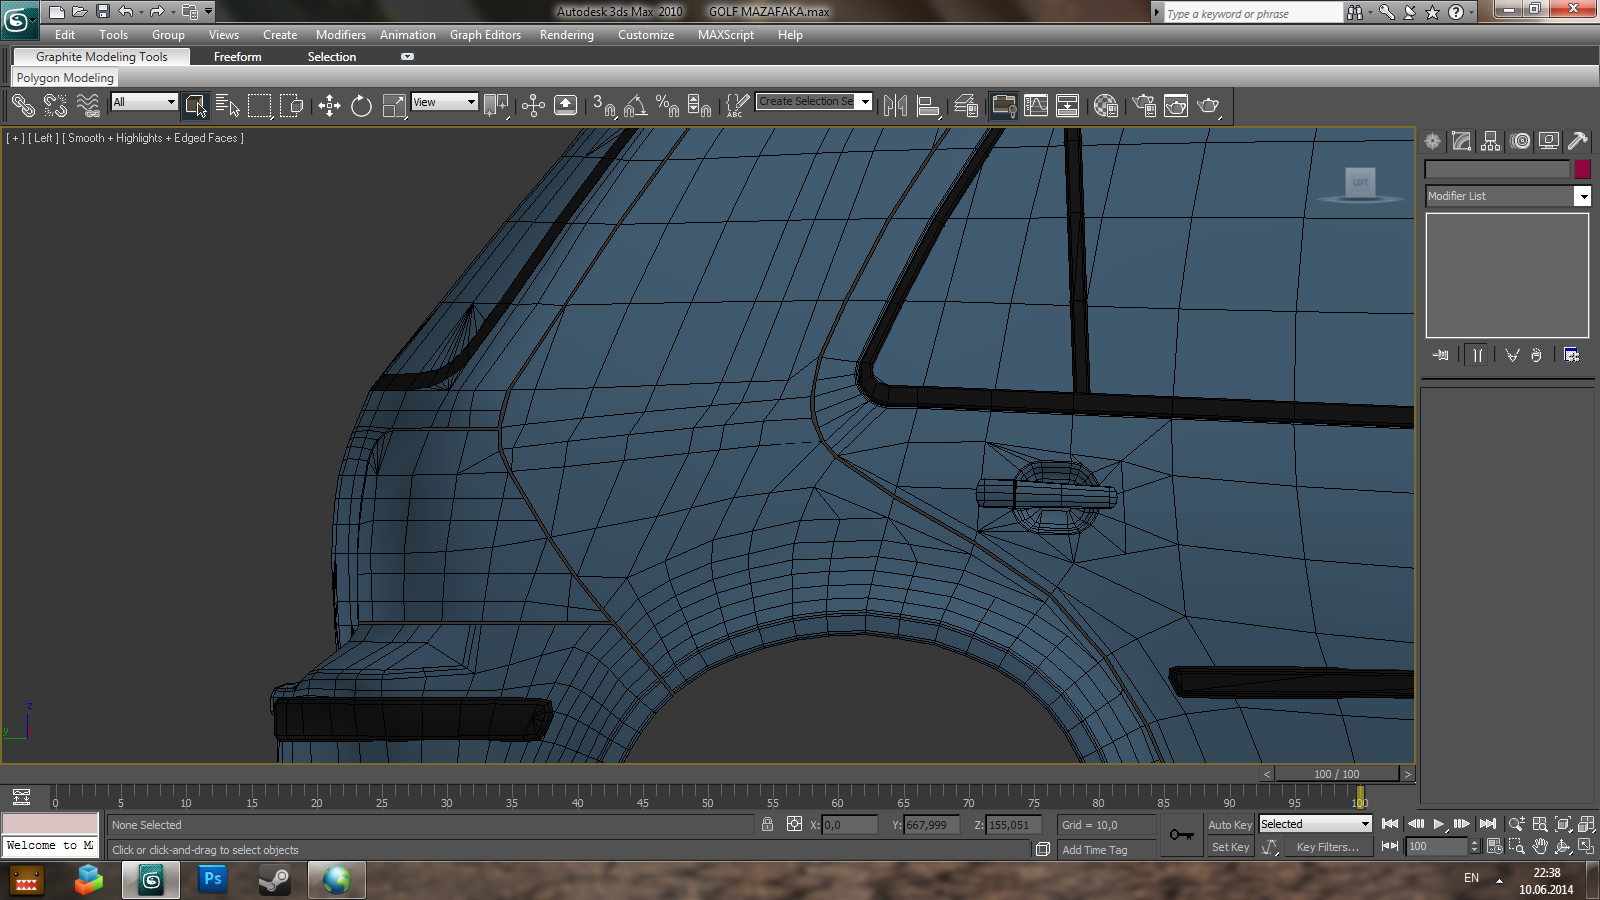1600x900 pixels.
Task: Toggle Auto Key animation mode
Action: coord(1229,825)
